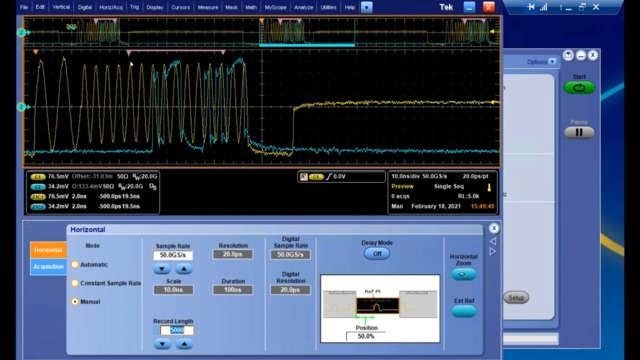This screenshot has height=360, width=640.
Task: Toggle Delay Mode Off button
Action: tap(377, 253)
